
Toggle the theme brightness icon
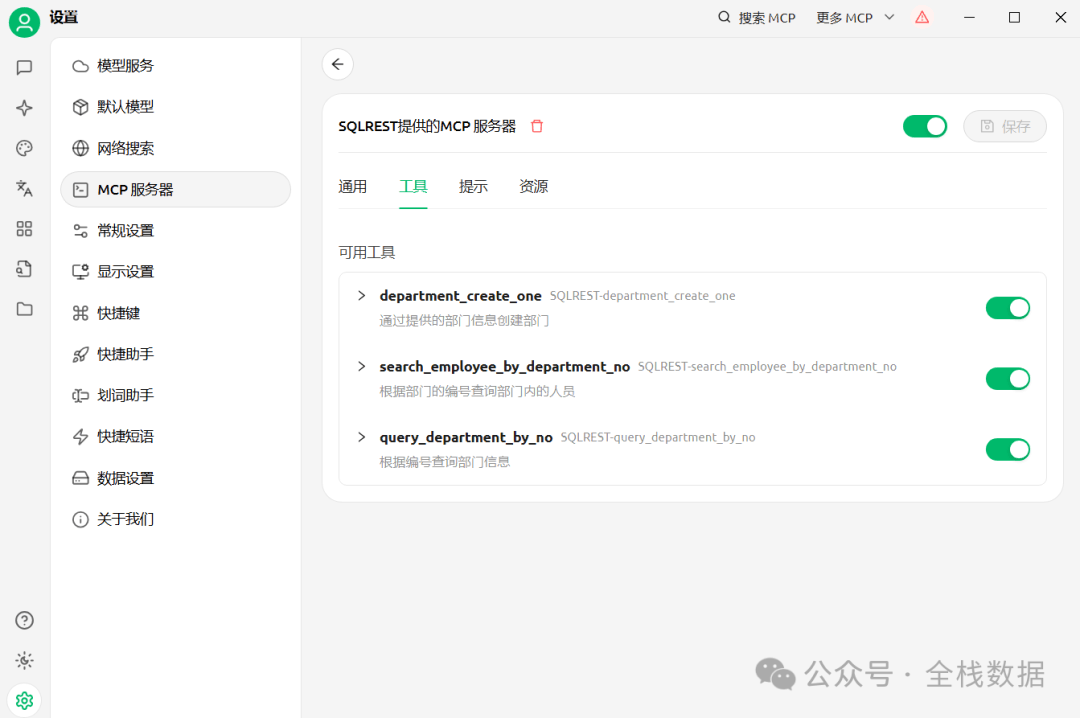point(25,660)
